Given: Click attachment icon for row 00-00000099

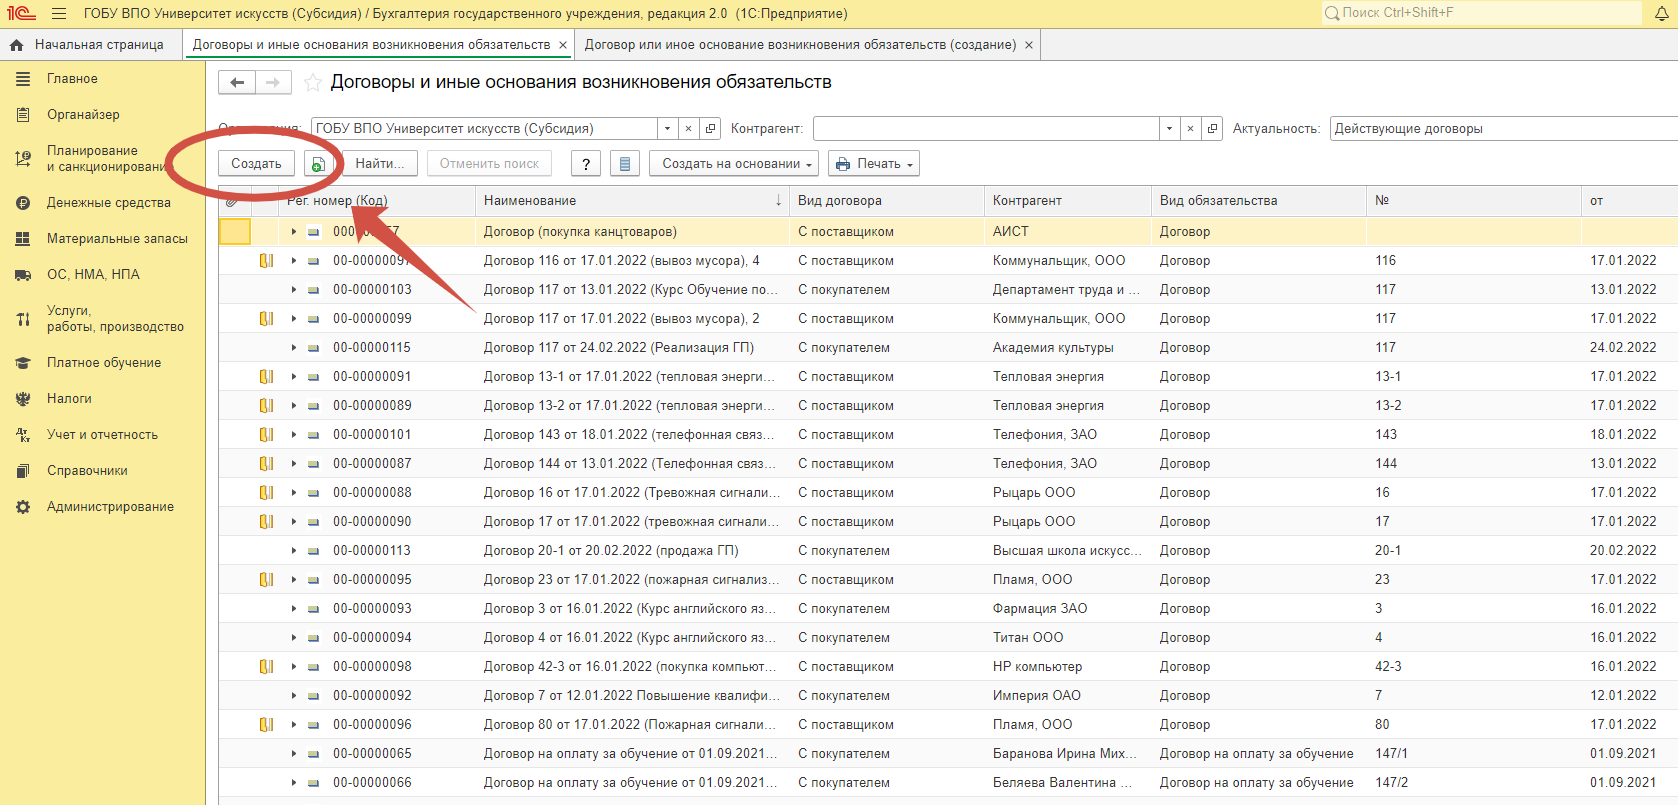Looking at the screenshot, I should coord(266,319).
